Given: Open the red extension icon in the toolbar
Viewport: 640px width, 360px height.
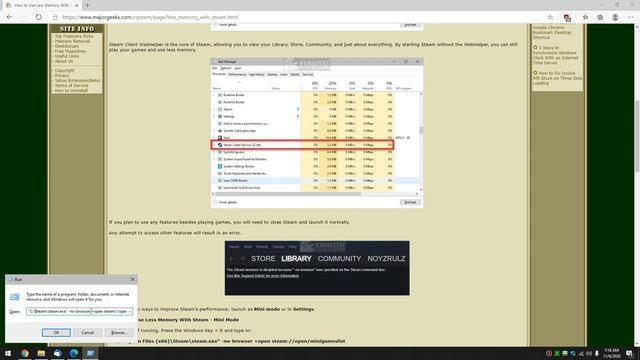Looking at the screenshot, I should tap(567, 18).
